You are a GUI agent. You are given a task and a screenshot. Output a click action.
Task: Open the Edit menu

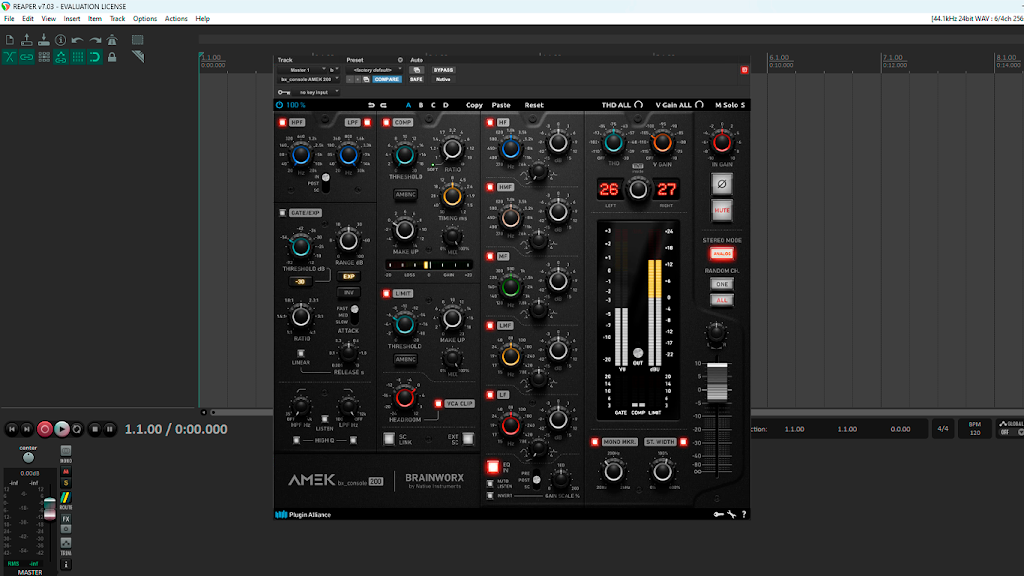pyautogui.click(x=27, y=19)
